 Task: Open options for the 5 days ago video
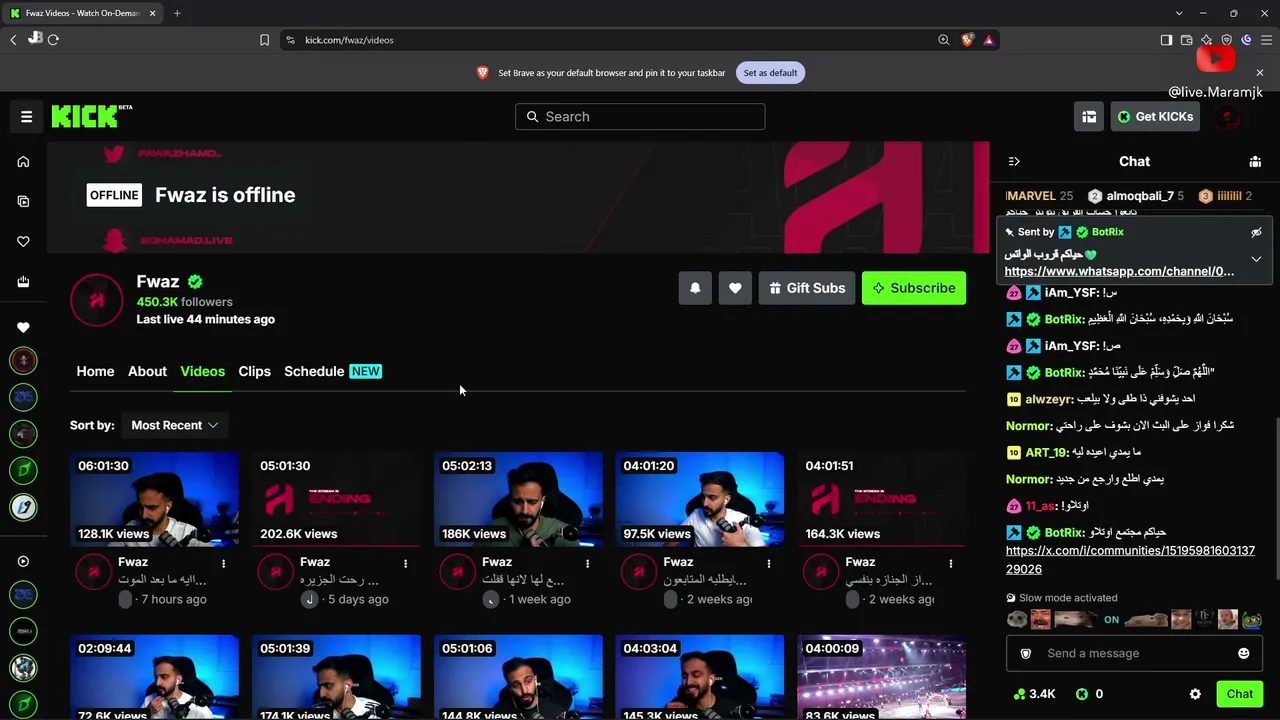click(x=405, y=564)
